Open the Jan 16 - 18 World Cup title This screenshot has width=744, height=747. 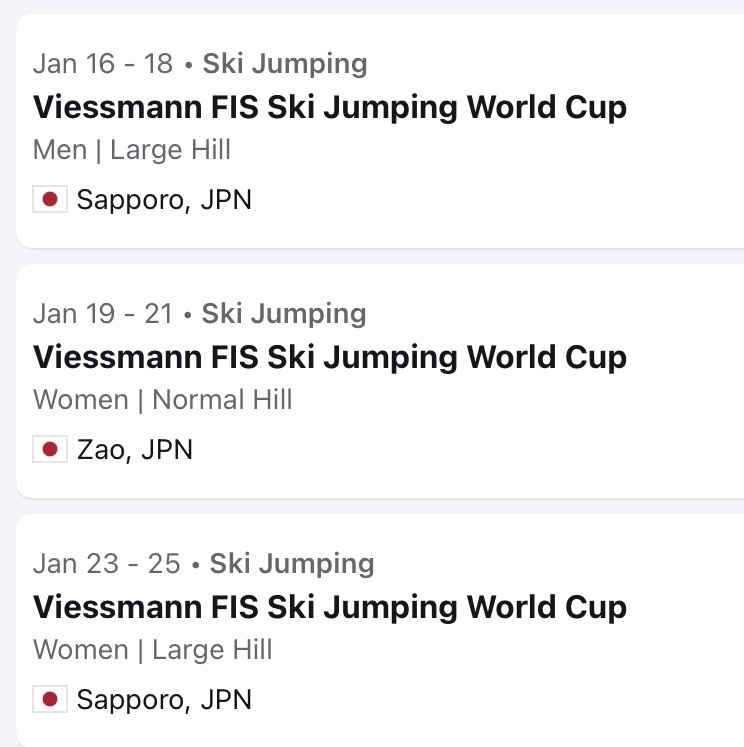click(x=330, y=107)
